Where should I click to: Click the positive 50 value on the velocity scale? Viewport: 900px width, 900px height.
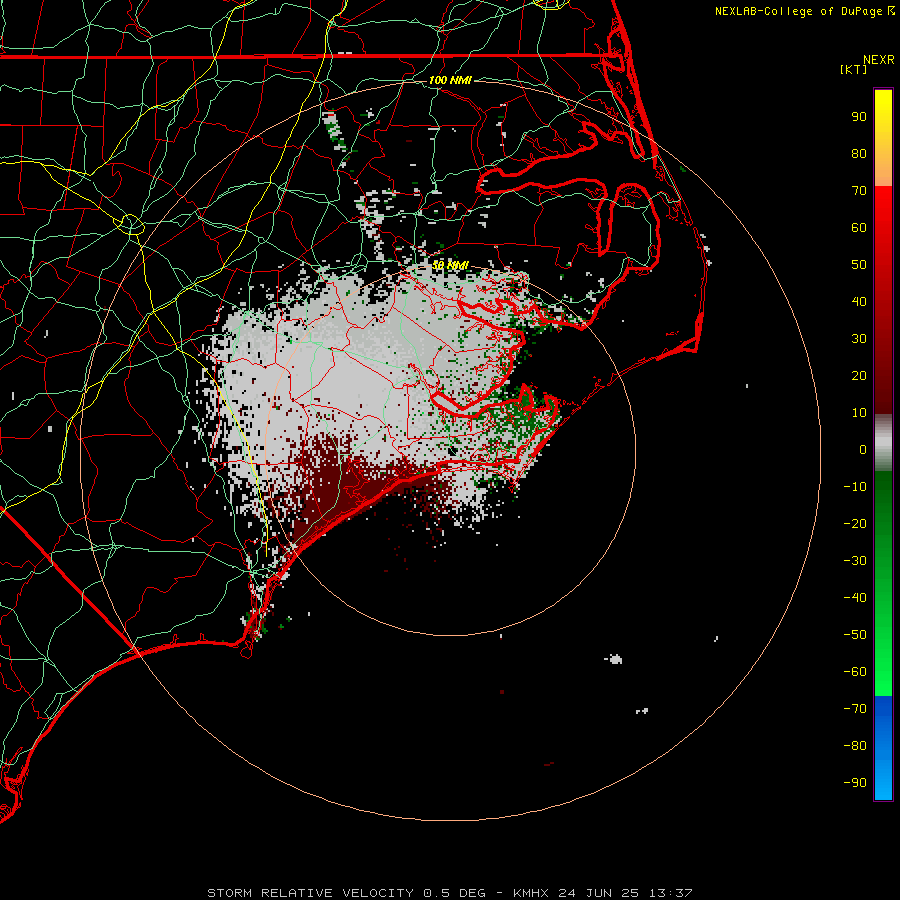pyautogui.click(x=859, y=265)
